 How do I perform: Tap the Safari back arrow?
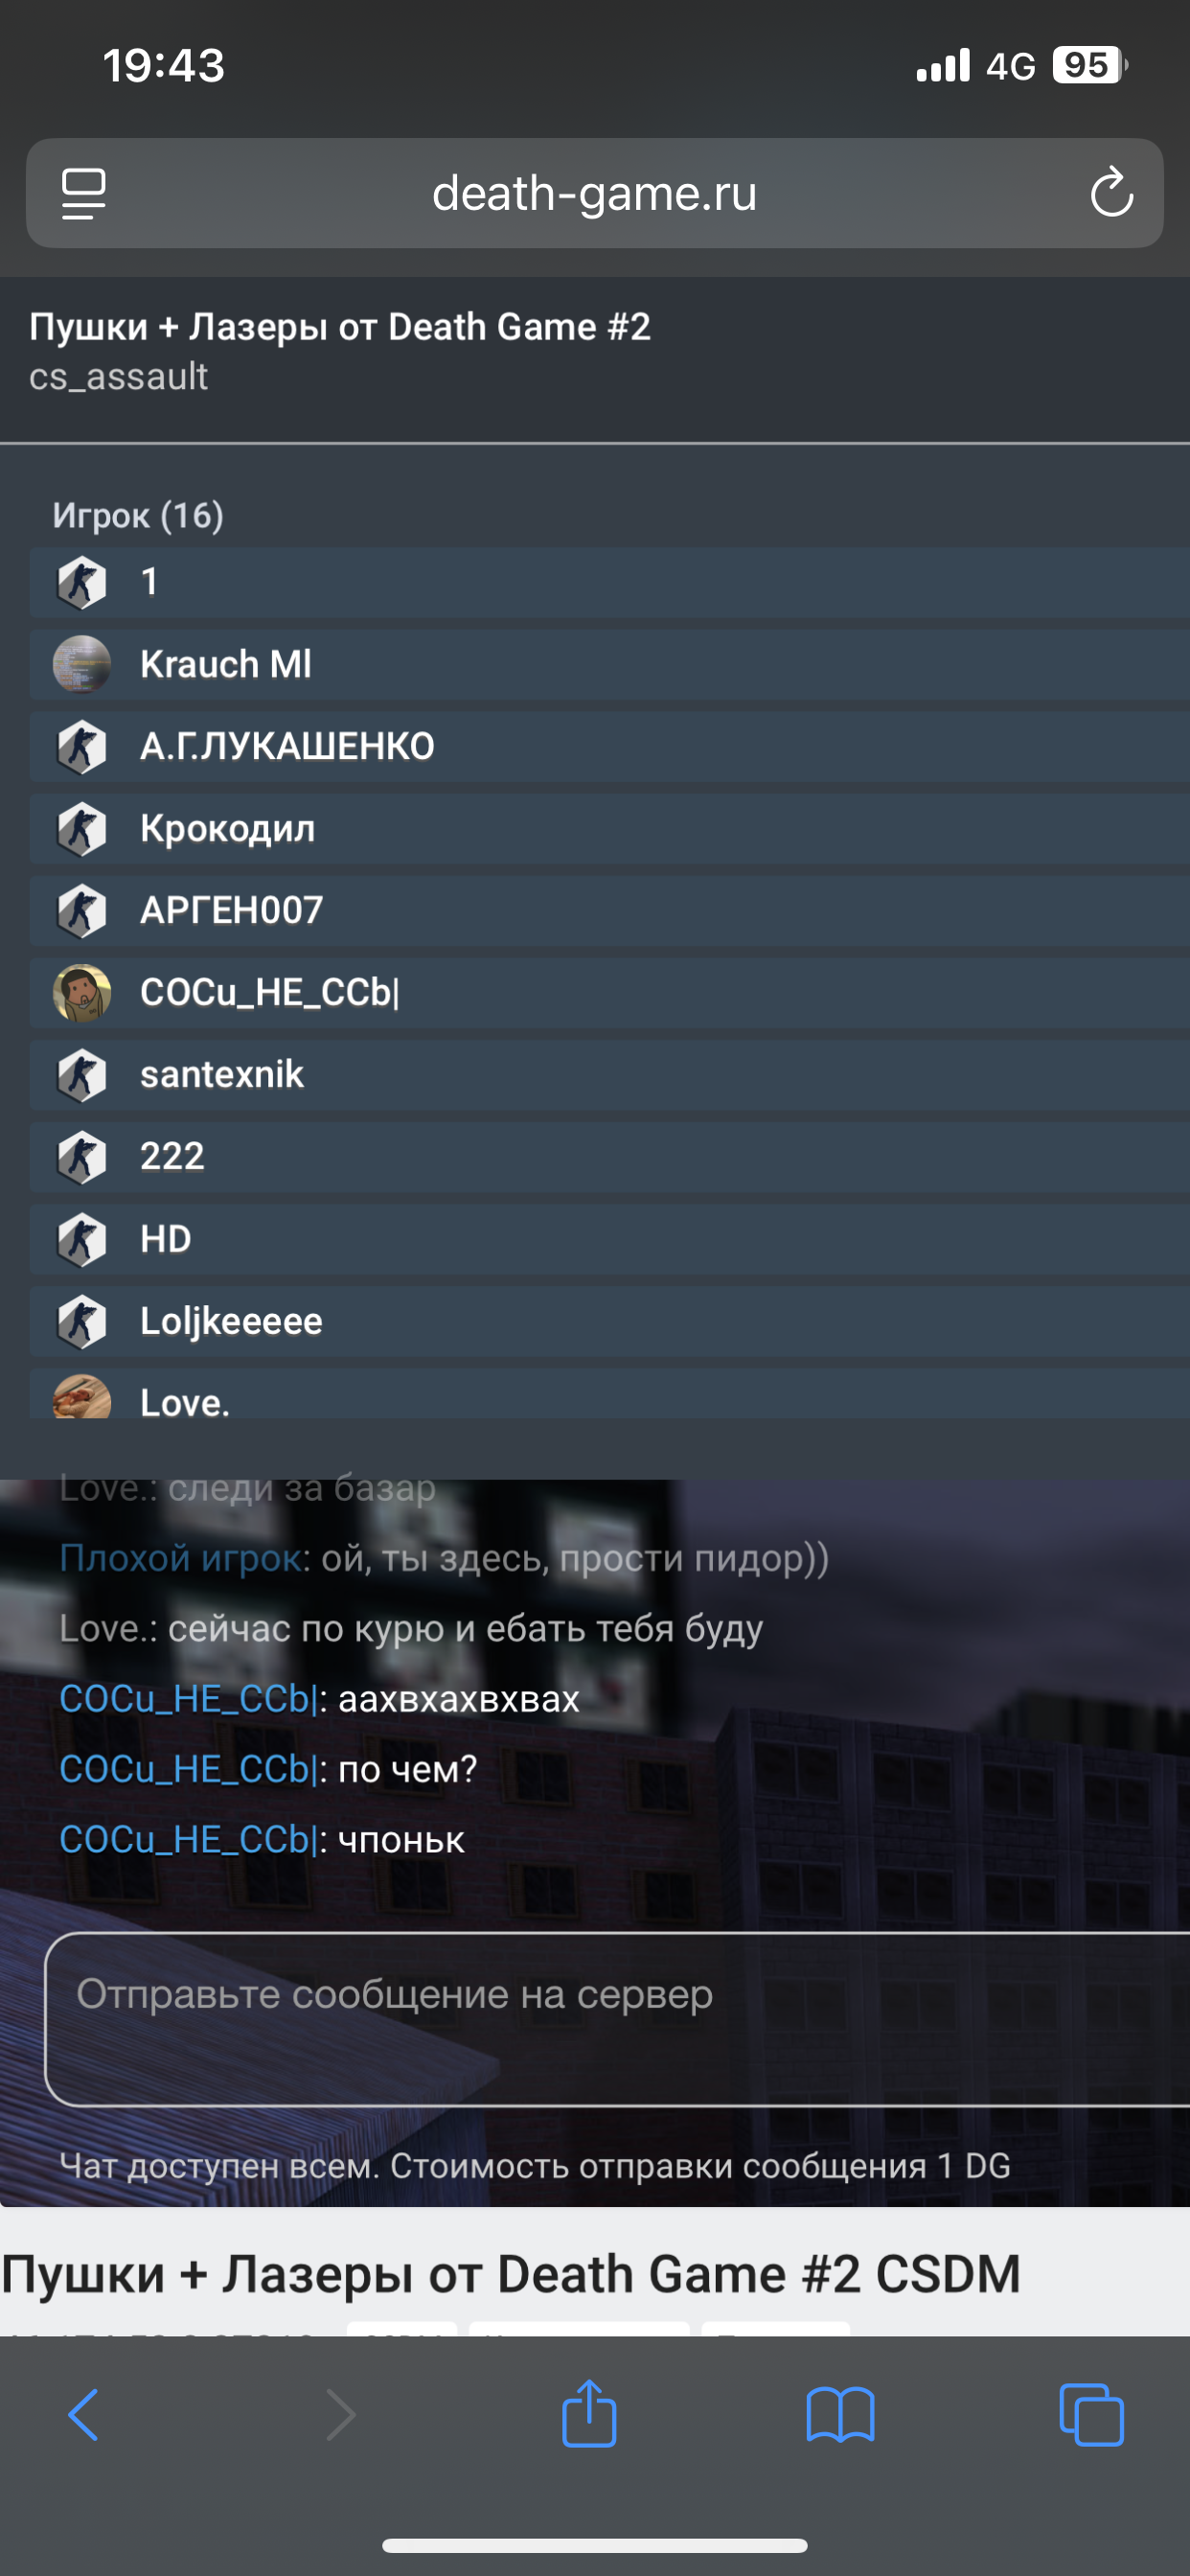83,2415
